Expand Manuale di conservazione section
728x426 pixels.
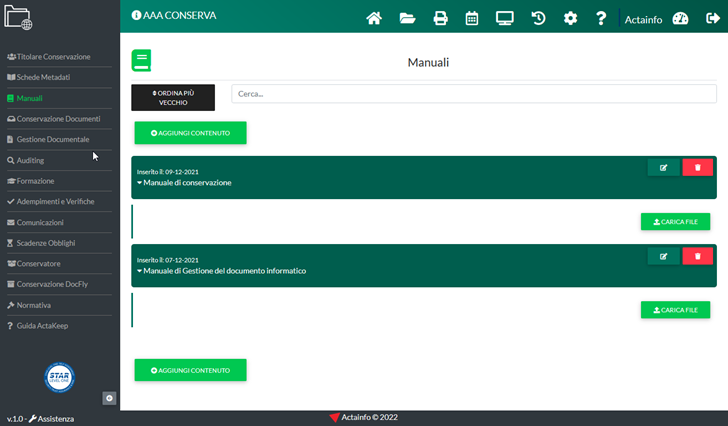pos(184,183)
